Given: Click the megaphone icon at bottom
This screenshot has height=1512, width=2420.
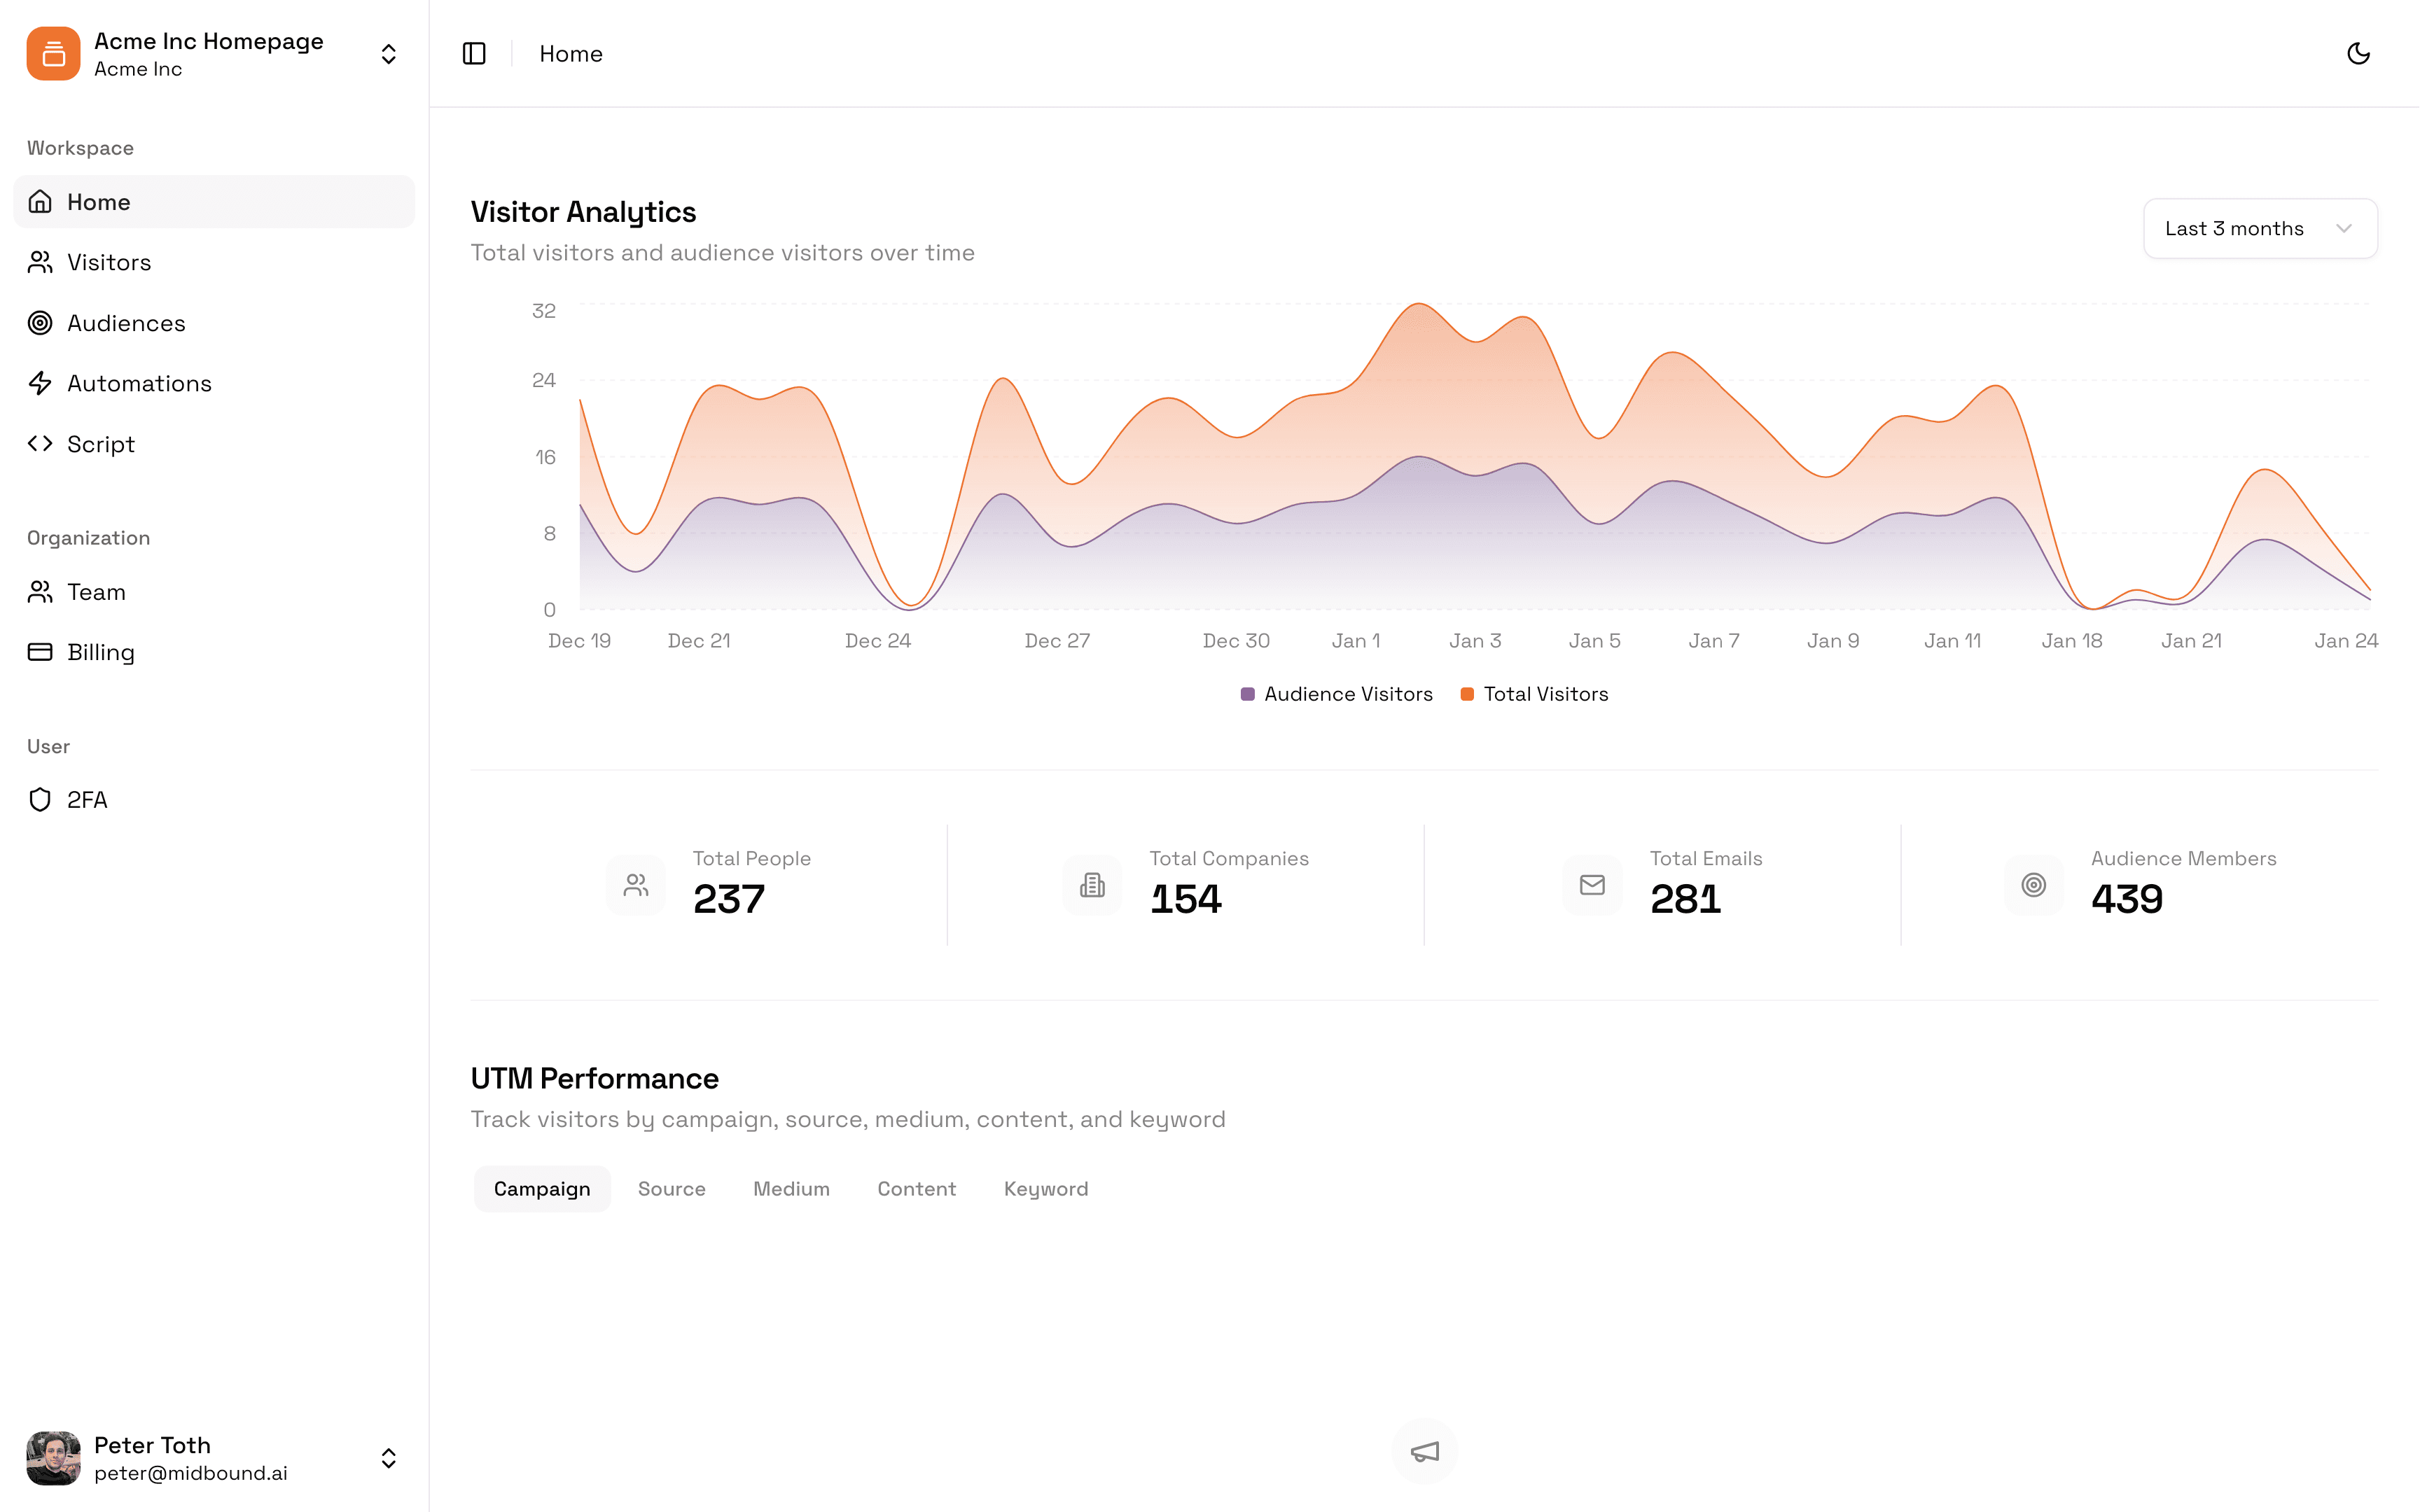Looking at the screenshot, I should (x=1424, y=1451).
